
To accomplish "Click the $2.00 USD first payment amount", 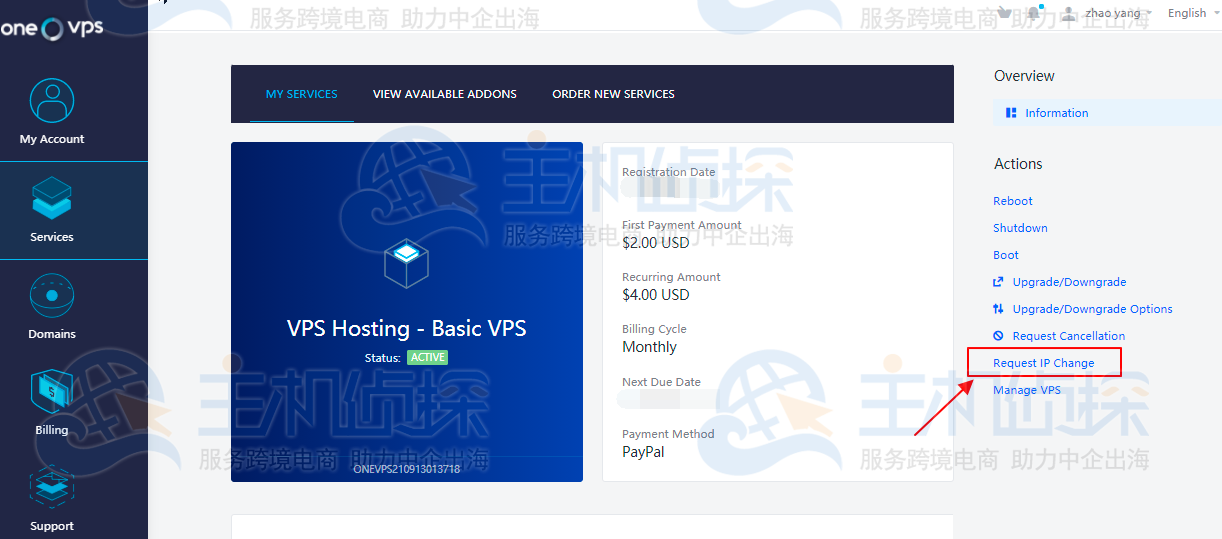I will coord(656,242).
